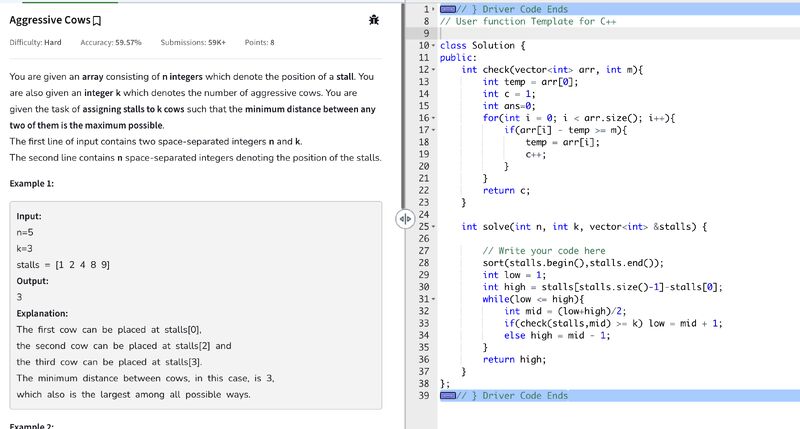
Task: Click the folded code marker on line 1
Action: coord(446,8)
